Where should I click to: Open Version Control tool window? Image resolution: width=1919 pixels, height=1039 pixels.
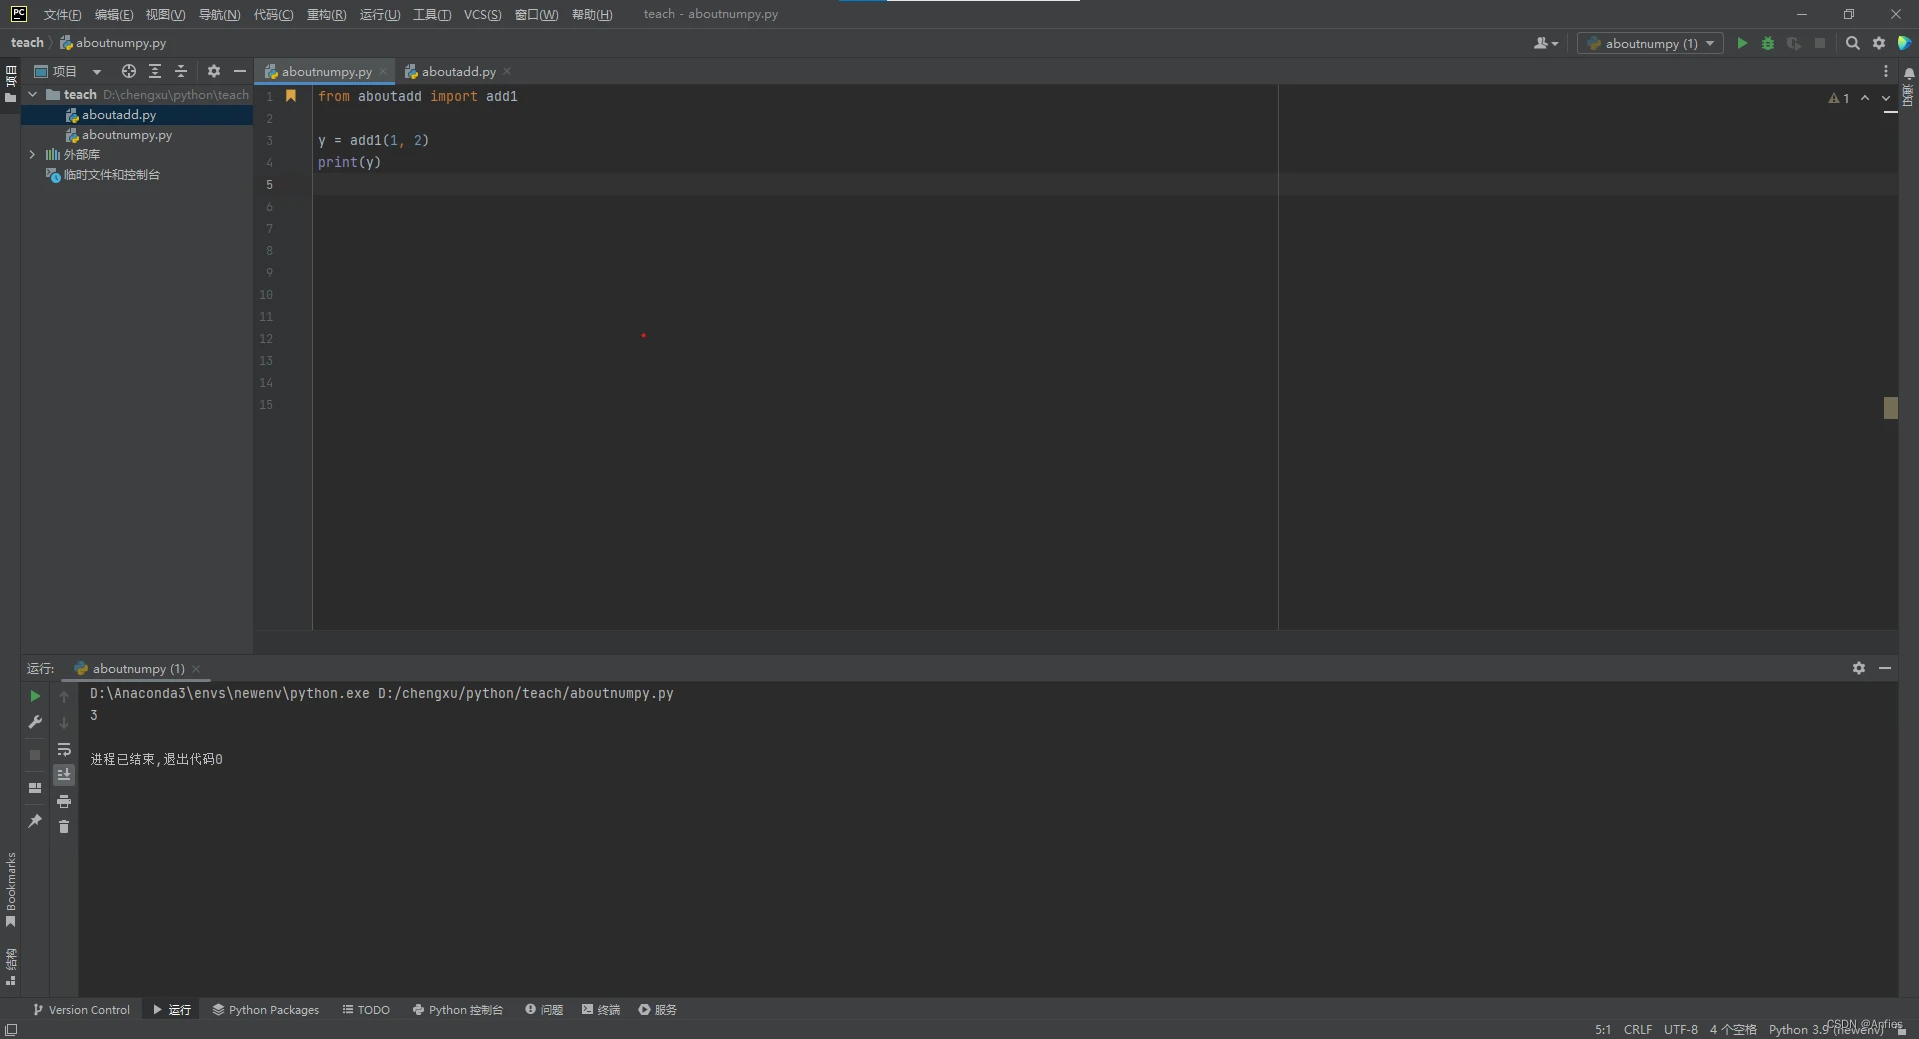(x=81, y=1010)
